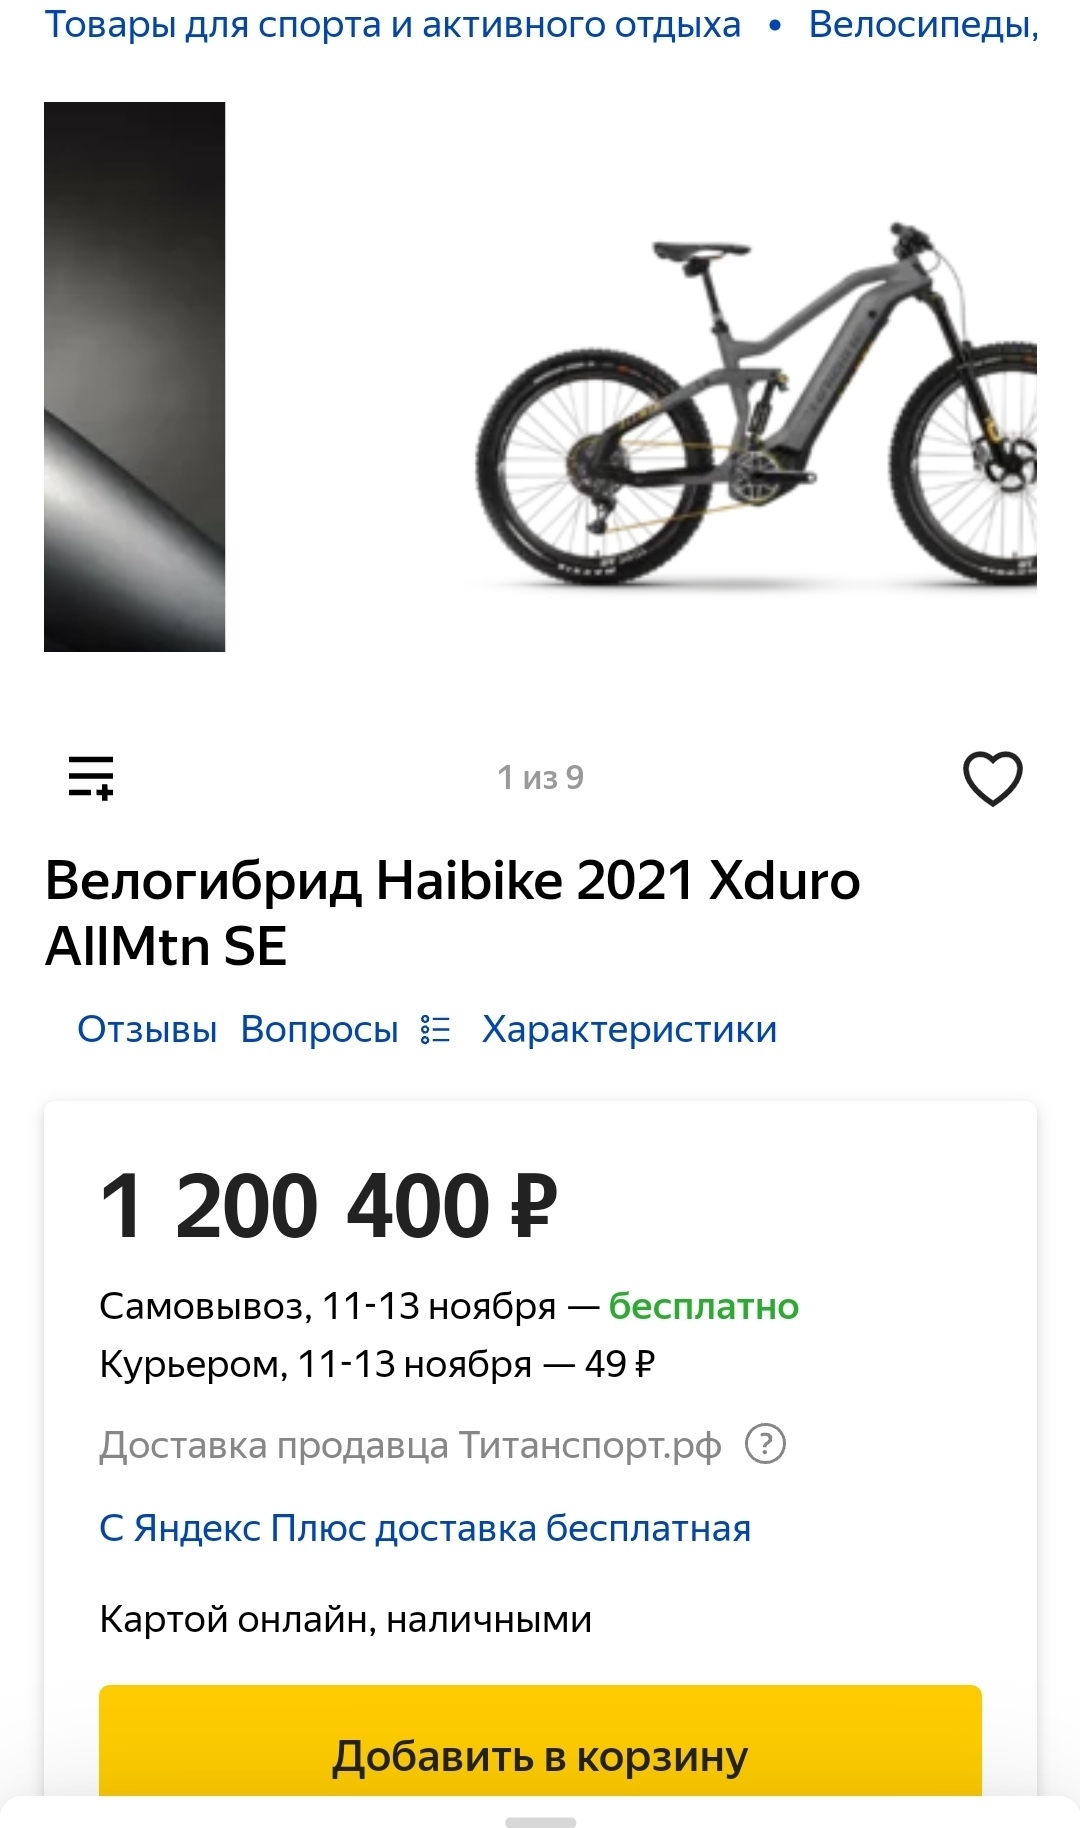Tap the bottom sheet drag handle
The height and width of the screenshot is (1828, 1080).
[x=540, y=1821]
